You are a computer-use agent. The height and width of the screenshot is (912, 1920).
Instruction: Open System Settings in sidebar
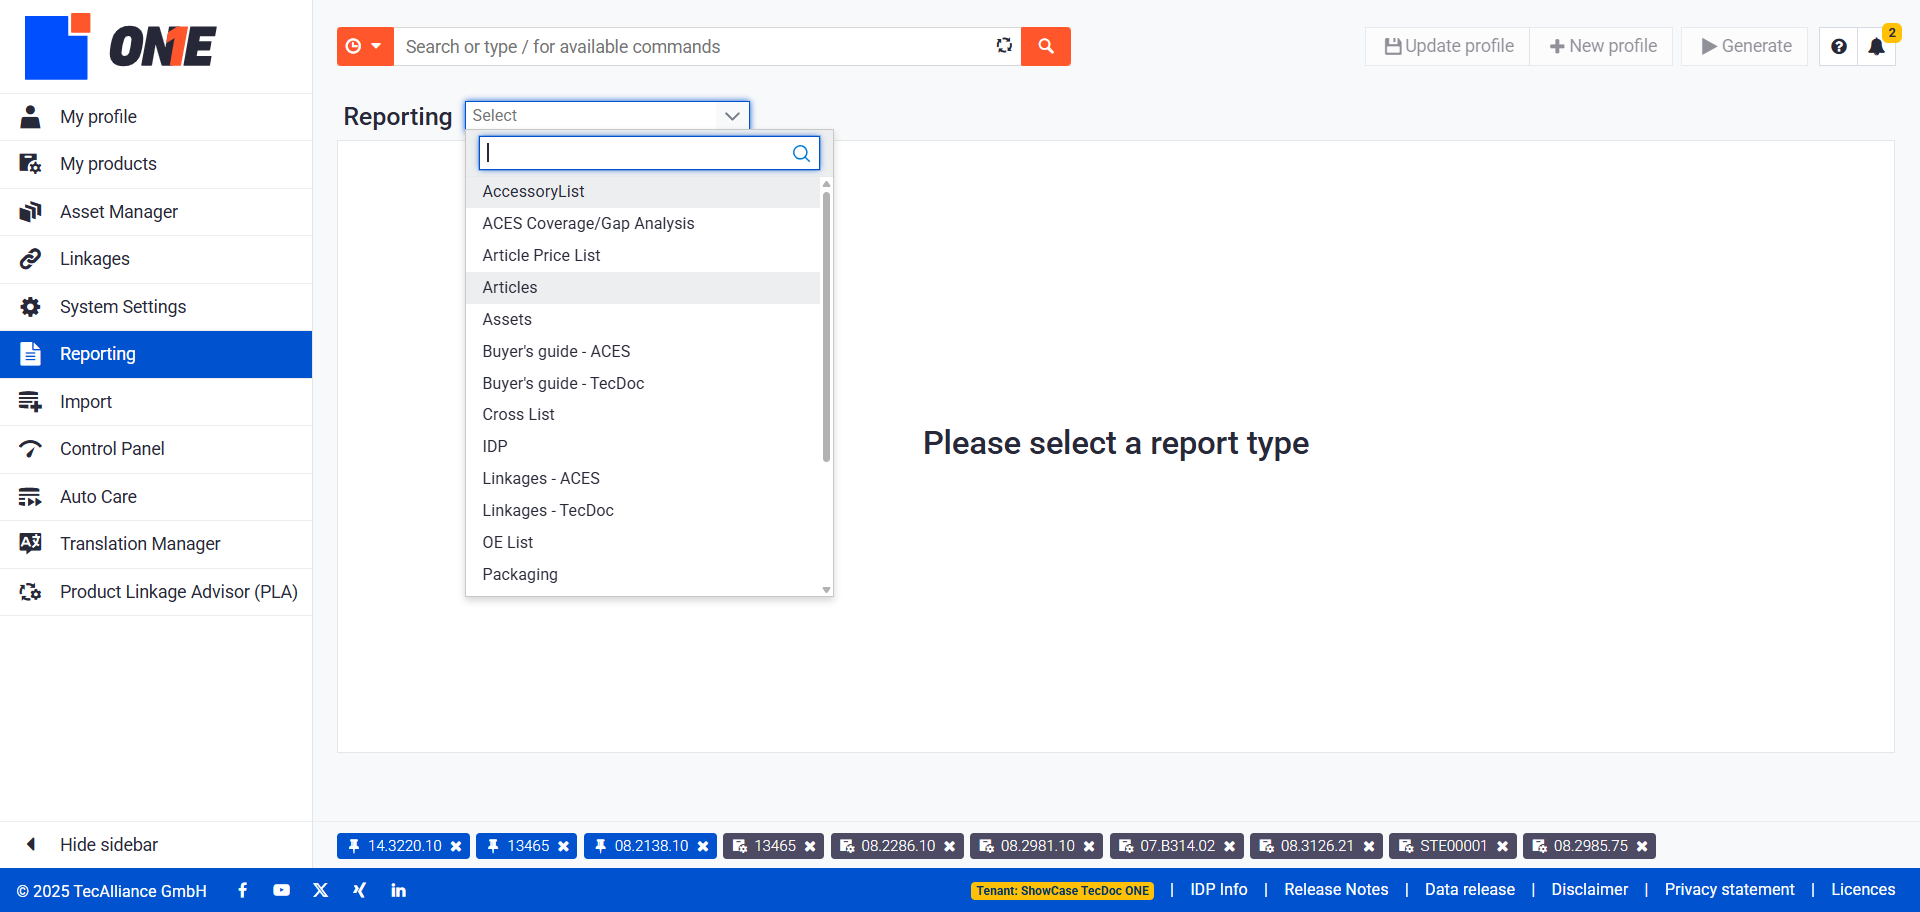(x=156, y=307)
